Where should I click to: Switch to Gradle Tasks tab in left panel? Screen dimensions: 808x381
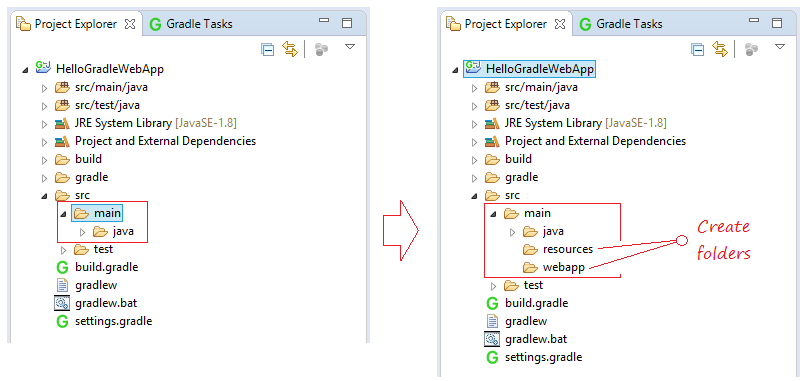191,24
